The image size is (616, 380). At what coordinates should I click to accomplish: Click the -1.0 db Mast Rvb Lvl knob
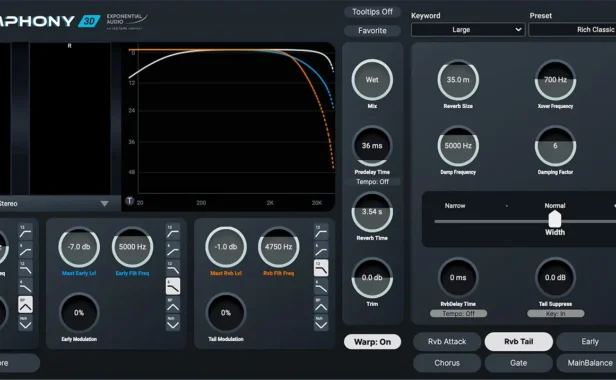click(226, 247)
